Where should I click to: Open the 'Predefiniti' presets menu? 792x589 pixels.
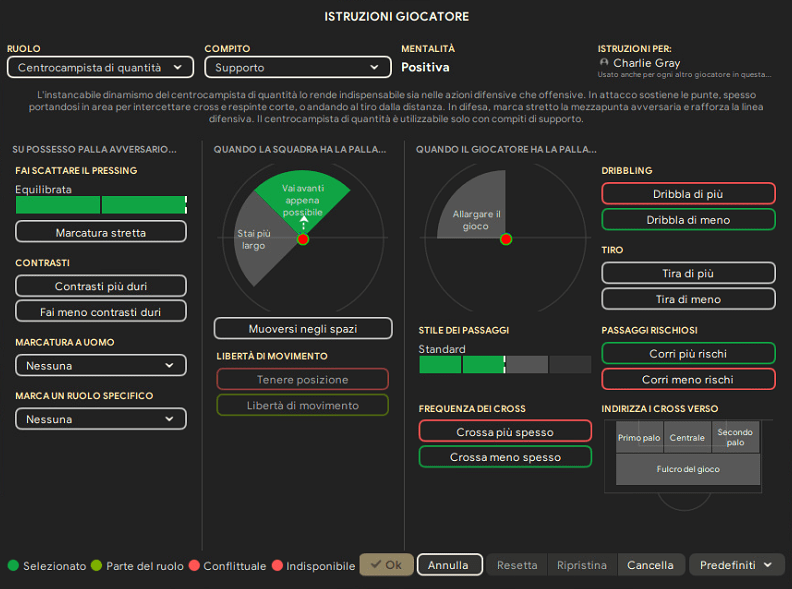pos(735,565)
